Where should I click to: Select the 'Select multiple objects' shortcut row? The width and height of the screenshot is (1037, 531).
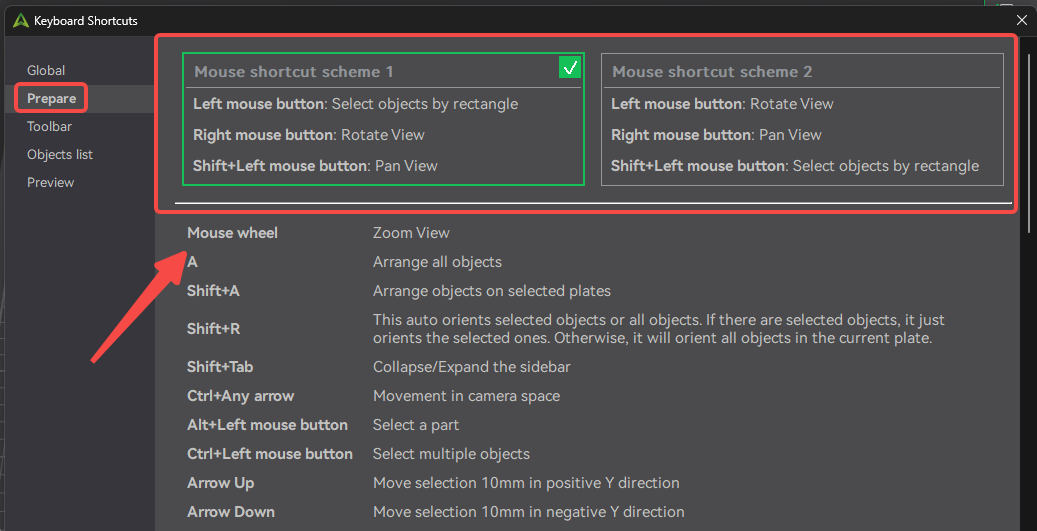coord(451,454)
